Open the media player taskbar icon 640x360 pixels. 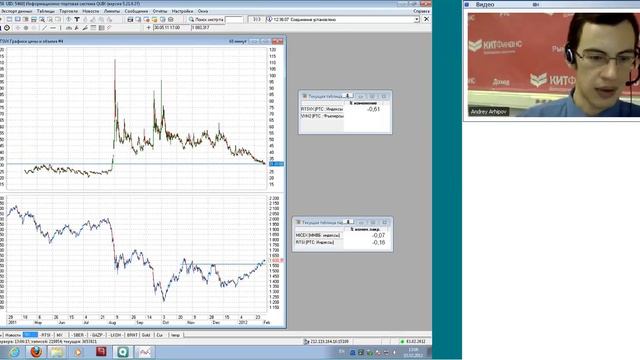[x=78, y=352]
